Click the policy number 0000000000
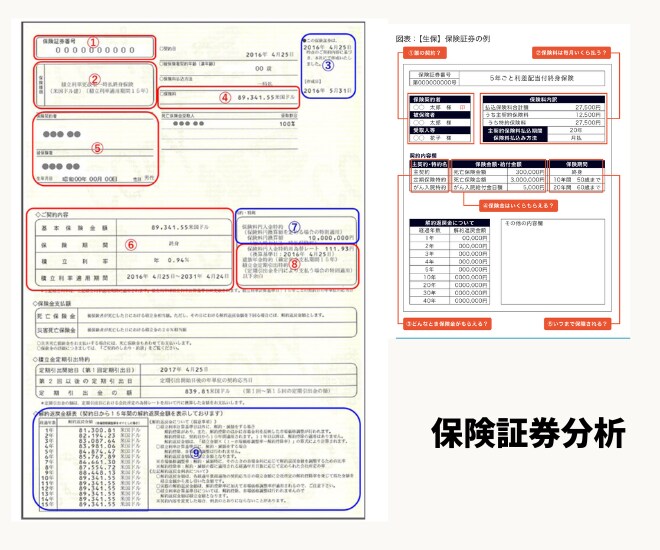660x550 pixels. pyautogui.click(x=95, y=50)
